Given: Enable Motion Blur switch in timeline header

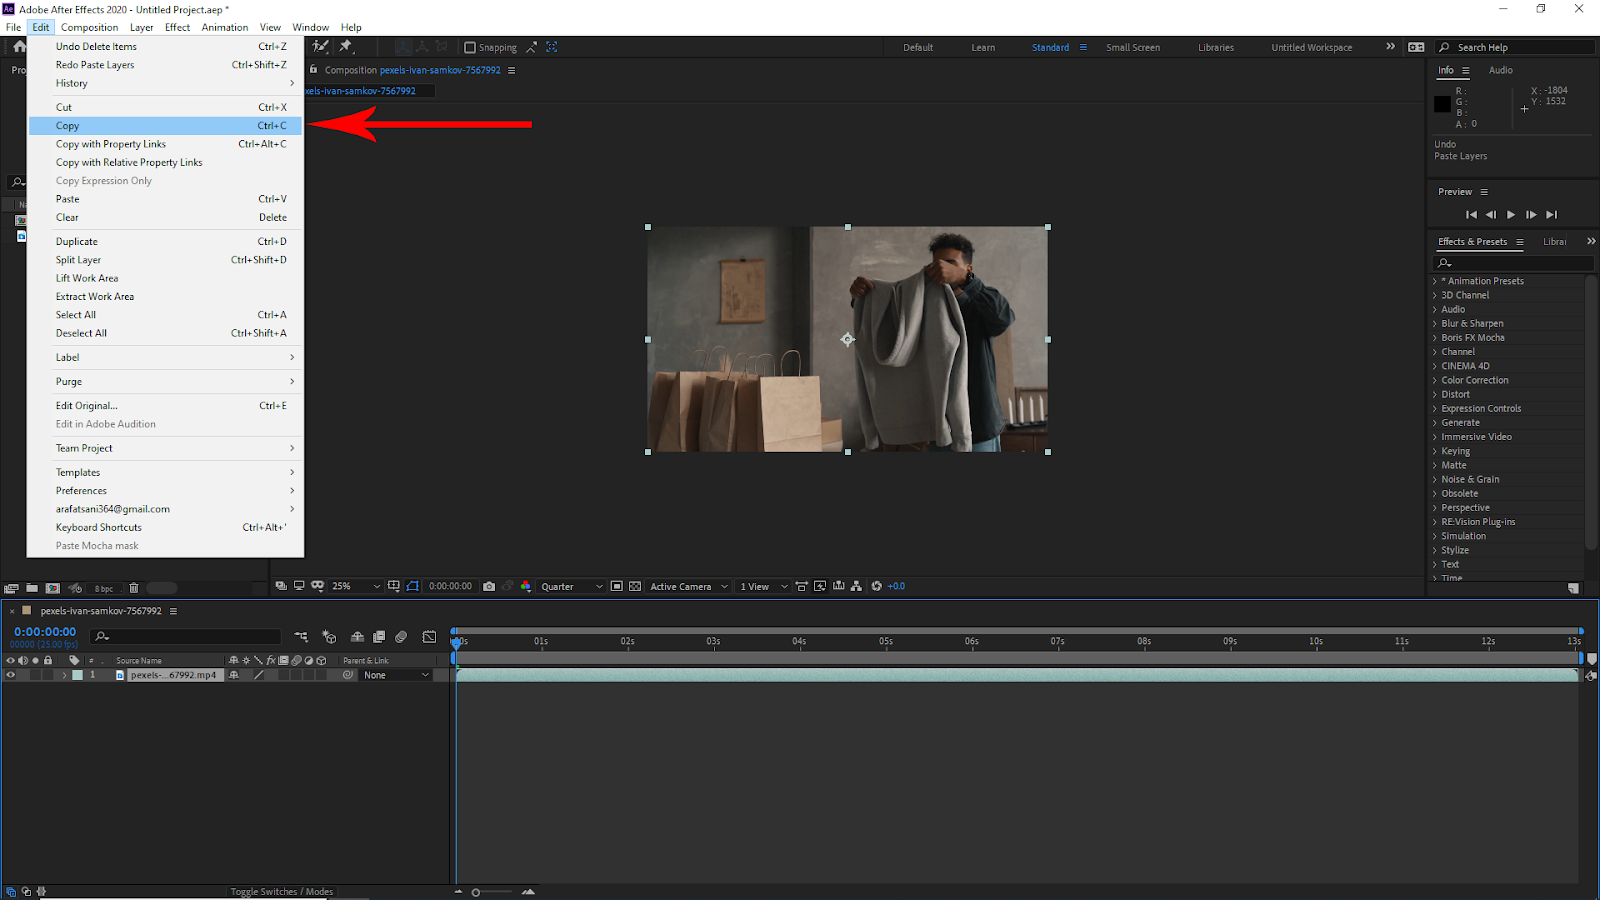Looking at the screenshot, I should (x=401, y=637).
